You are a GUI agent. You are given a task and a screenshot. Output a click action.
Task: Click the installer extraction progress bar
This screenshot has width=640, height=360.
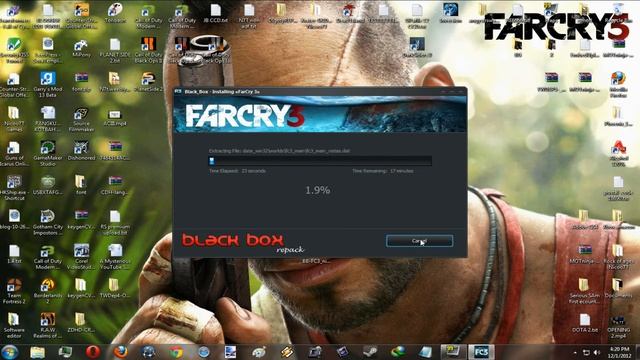point(320,161)
